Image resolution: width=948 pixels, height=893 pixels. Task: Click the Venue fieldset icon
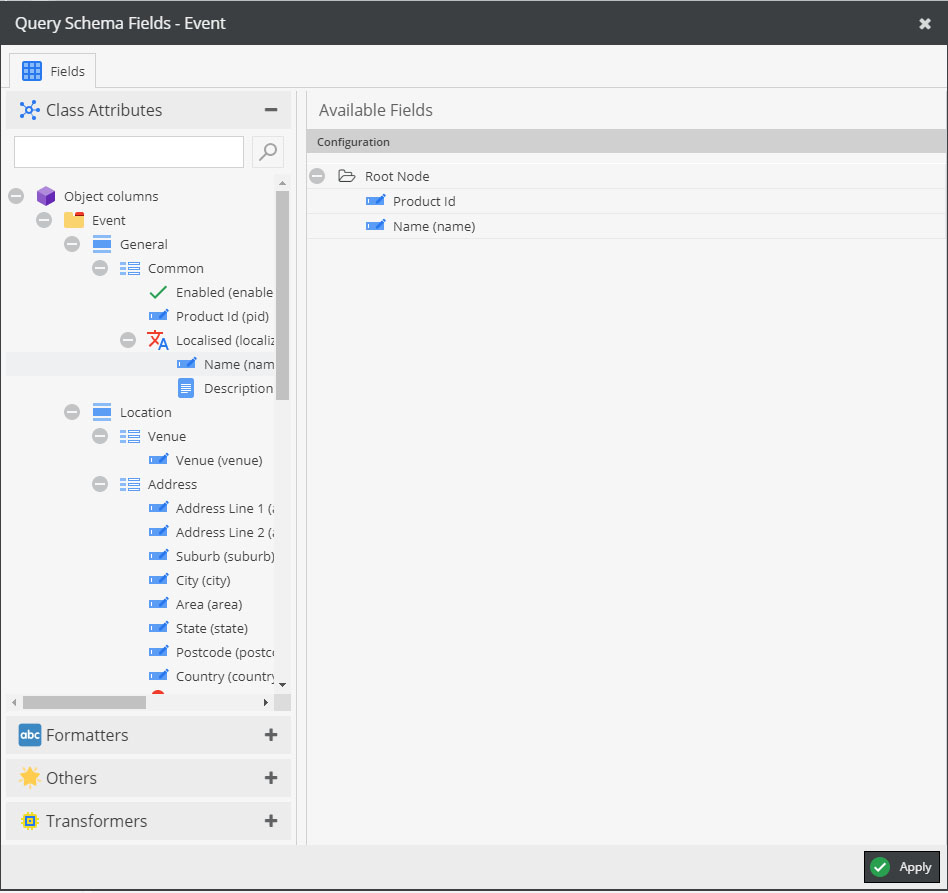pyautogui.click(x=130, y=437)
